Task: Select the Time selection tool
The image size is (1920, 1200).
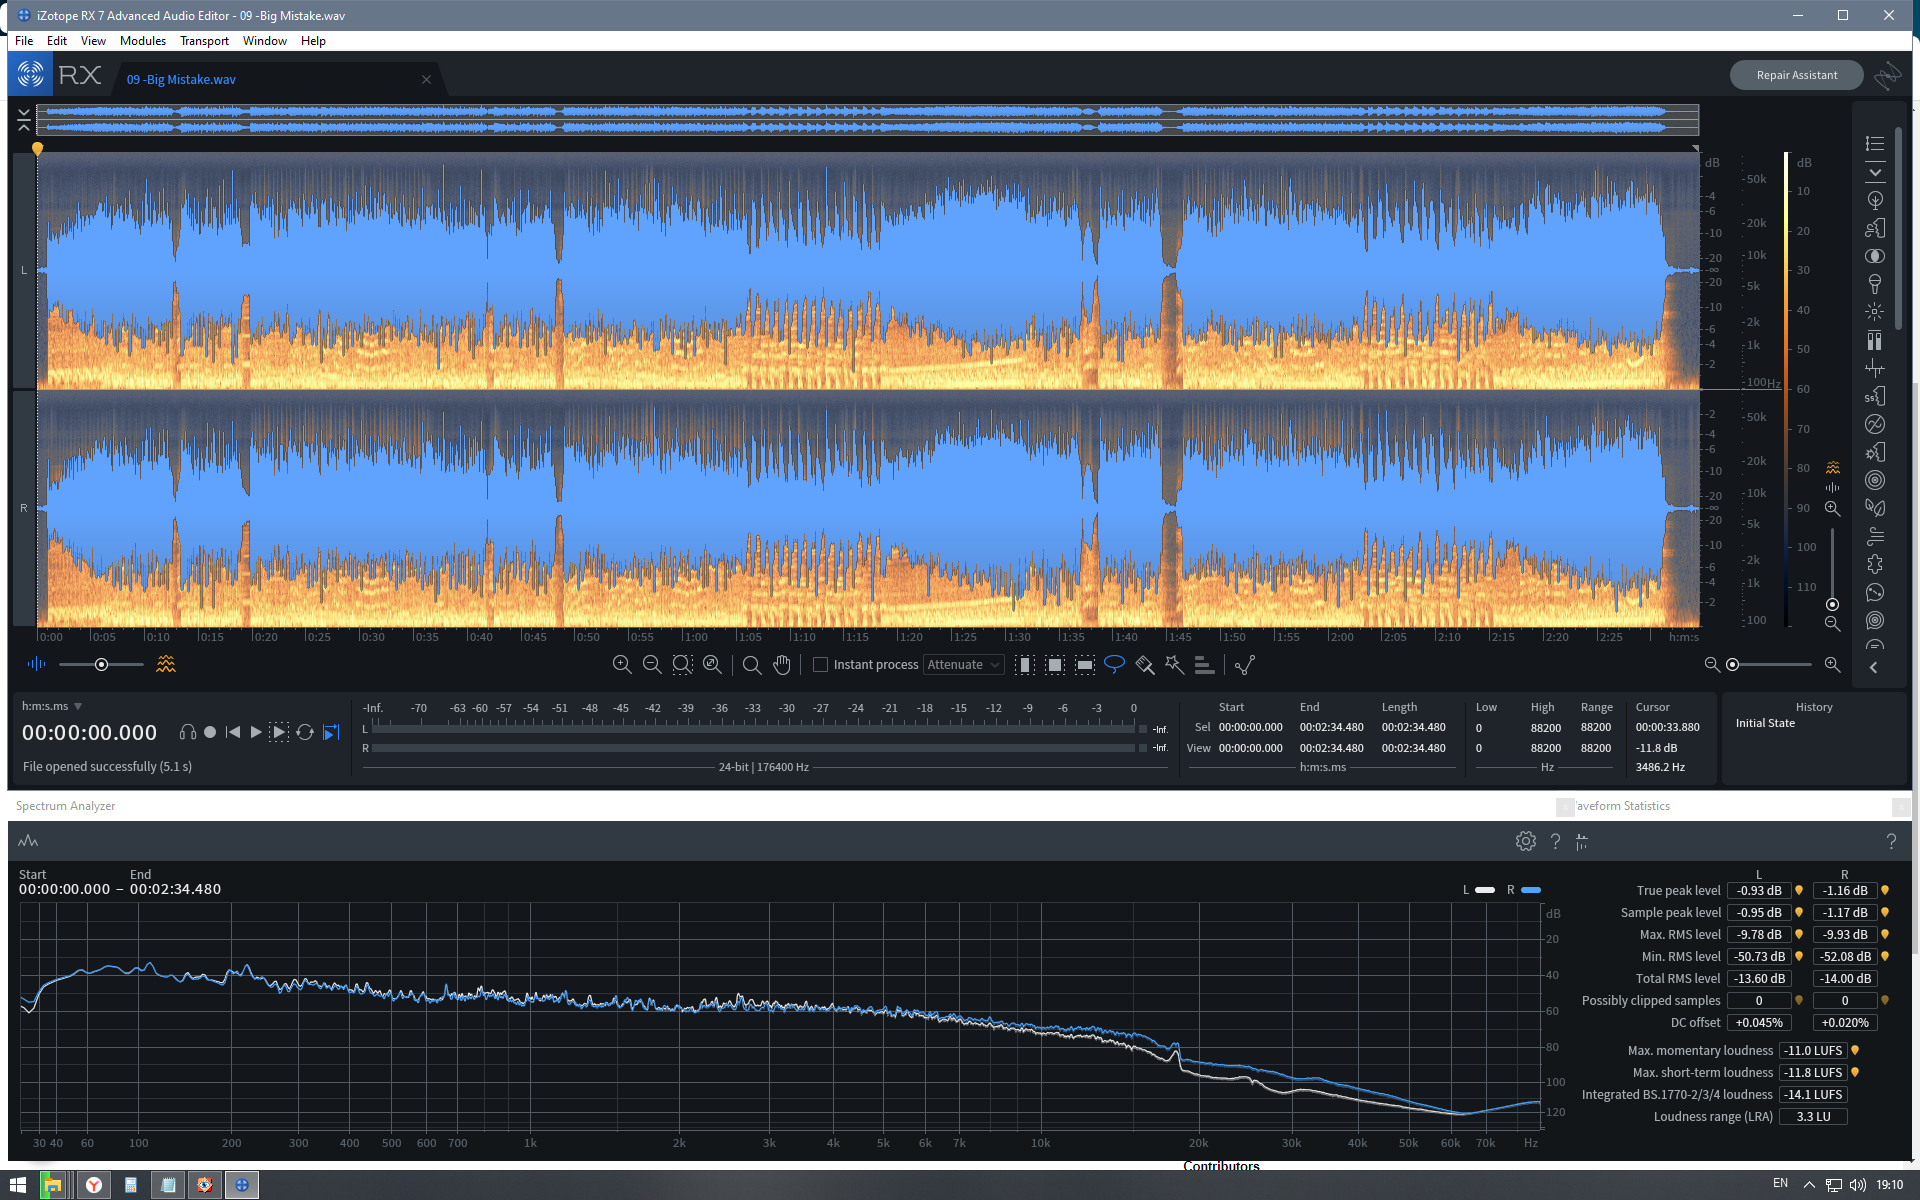Action: [x=1024, y=664]
